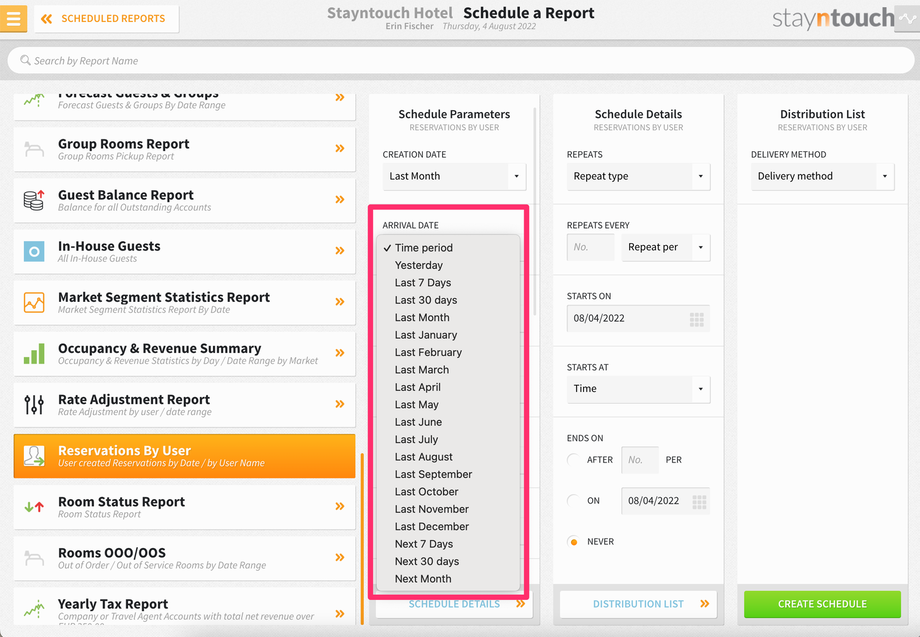The width and height of the screenshot is (920, 637).
Task: Click the Market Segment Statistics chart icon
Action: [34, 302]
